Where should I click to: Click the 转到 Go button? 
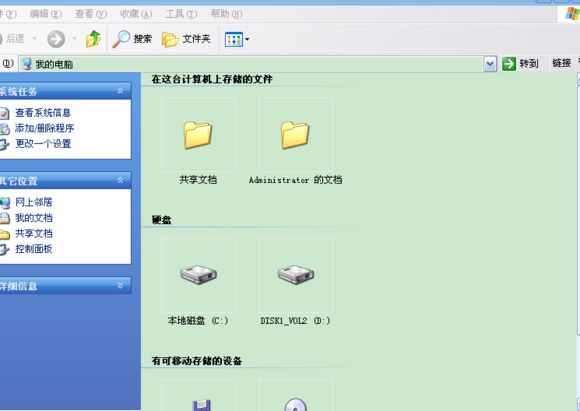[520, 64]
